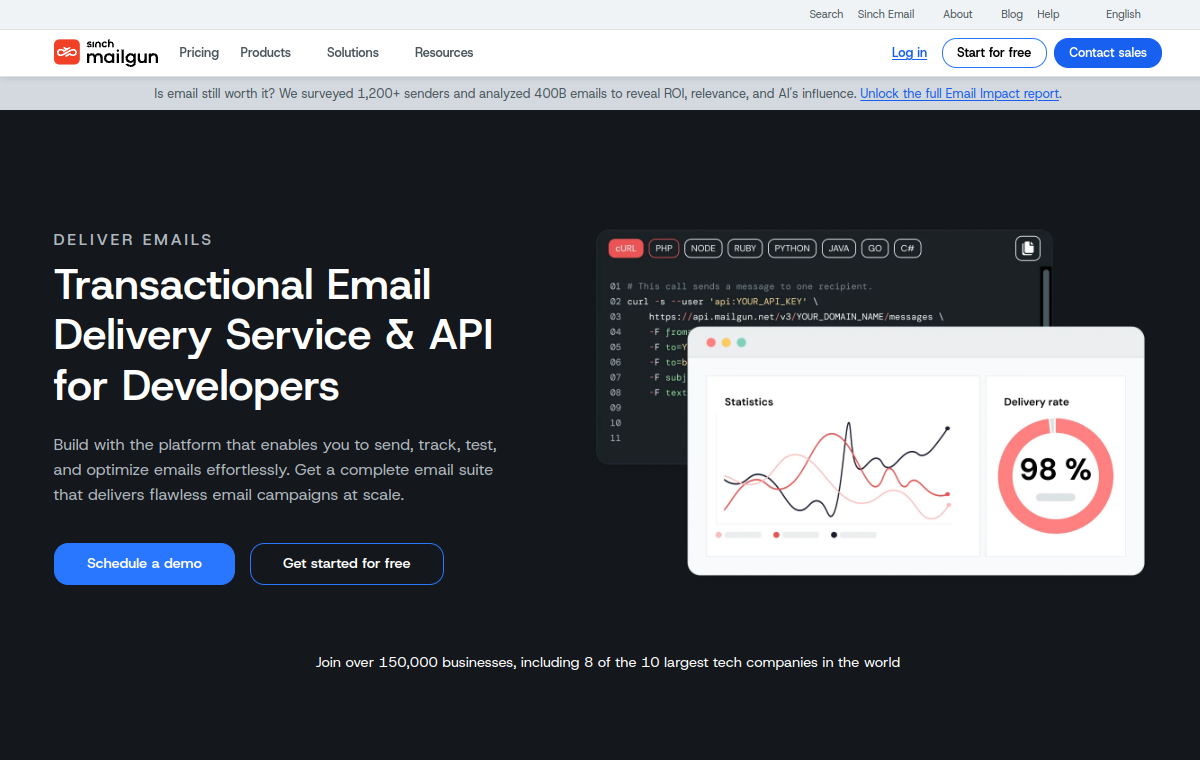Screen dimensions: 1200x760
Task: Switch code example to JAVA
Action: [839, 248]
